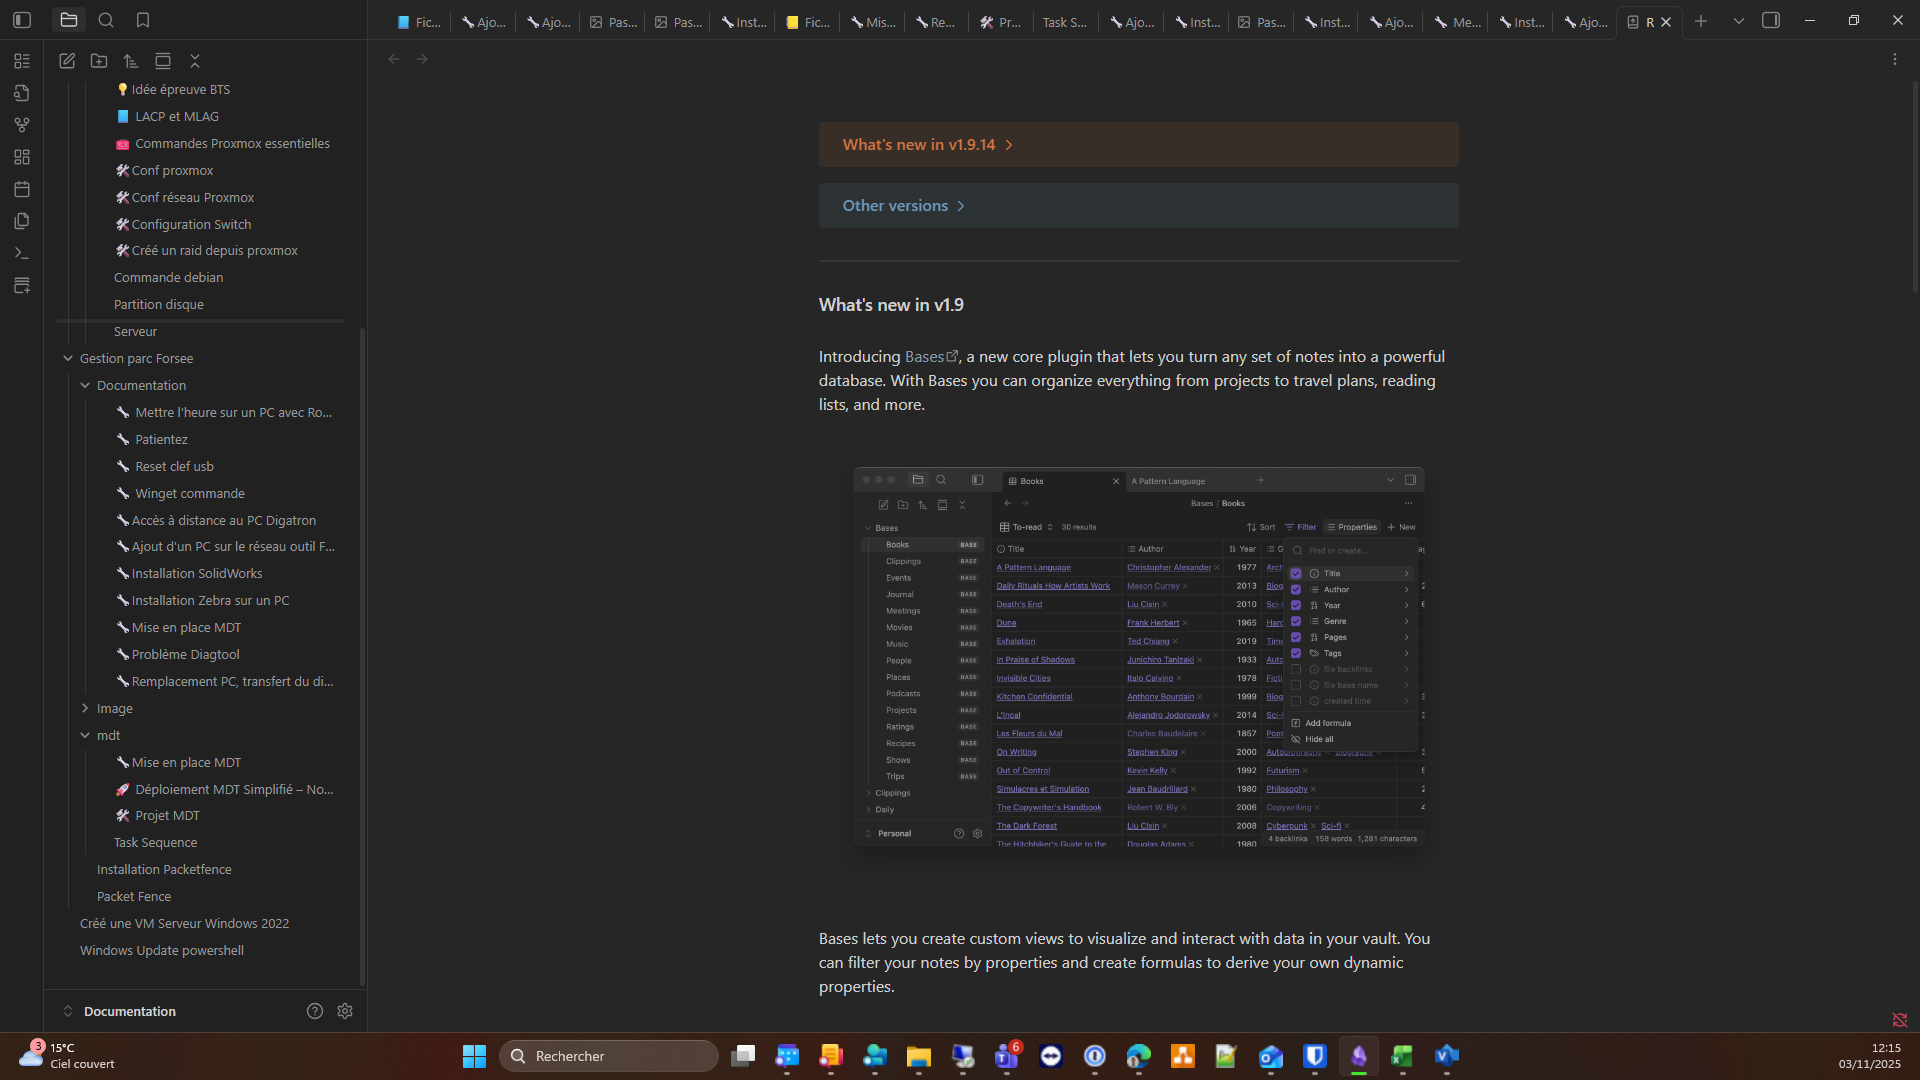This screenshot has height=1080, width=1920.
Task: Open the graph view from the ribbon
Action: 22,125
